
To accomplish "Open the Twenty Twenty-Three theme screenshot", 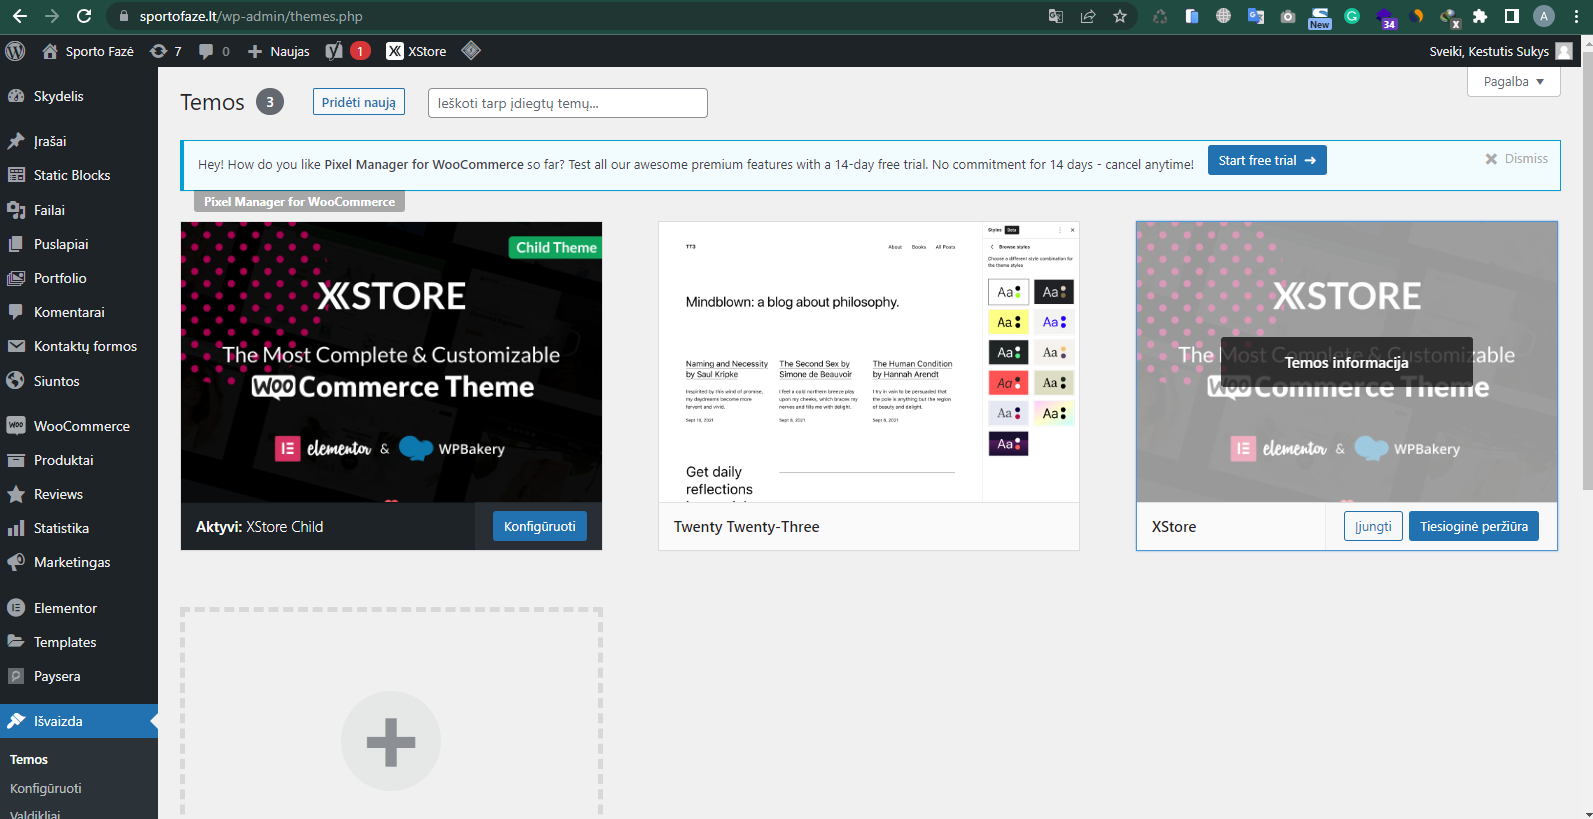I will (869, 362).
